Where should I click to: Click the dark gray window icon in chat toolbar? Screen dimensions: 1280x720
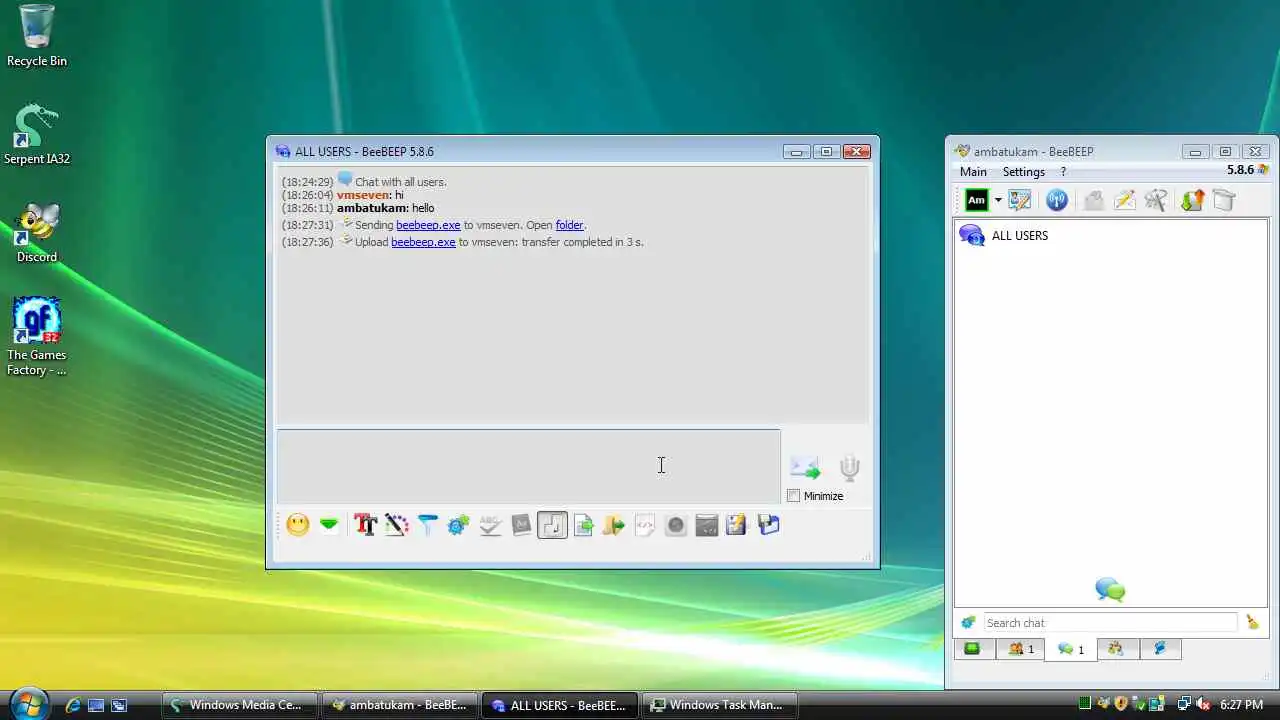click(707, 525)
